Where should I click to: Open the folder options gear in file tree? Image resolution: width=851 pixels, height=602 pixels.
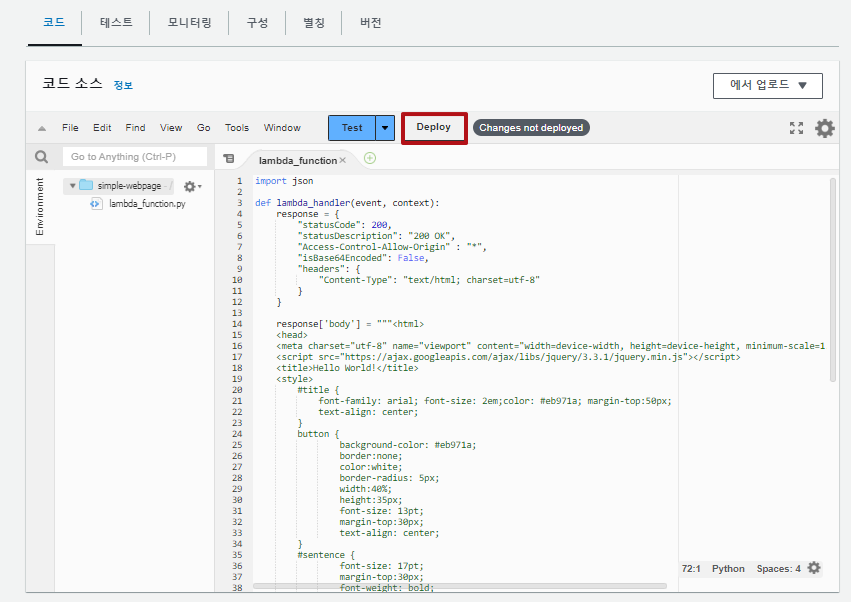coord(192,186)
